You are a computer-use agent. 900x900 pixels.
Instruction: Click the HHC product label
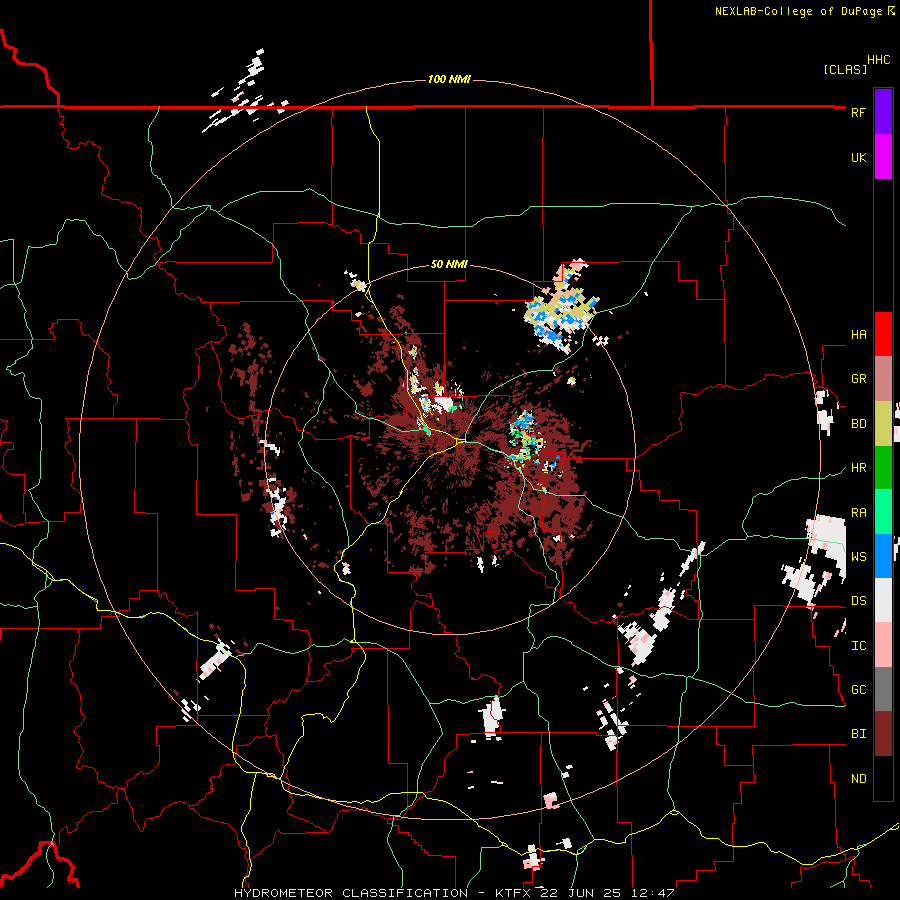point(879,60)
